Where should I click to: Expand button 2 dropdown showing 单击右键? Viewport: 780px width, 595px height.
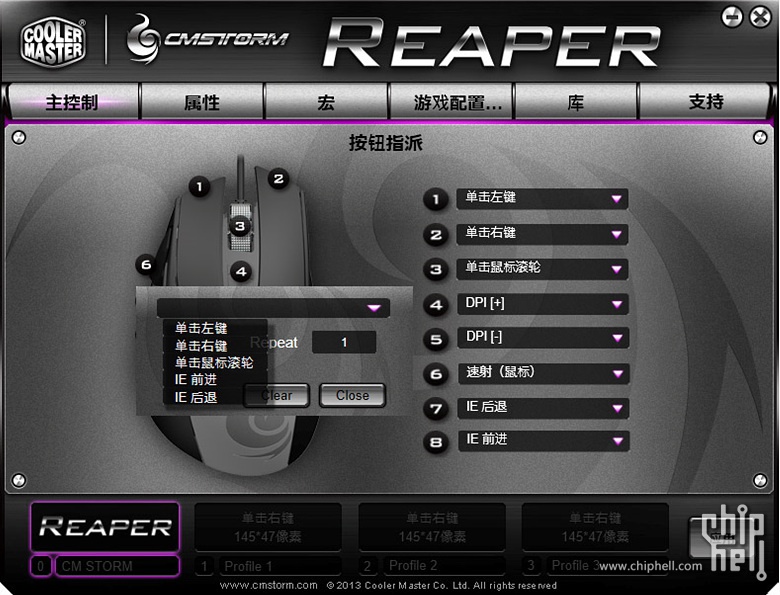pyautogui.click(x=542, y=234)
